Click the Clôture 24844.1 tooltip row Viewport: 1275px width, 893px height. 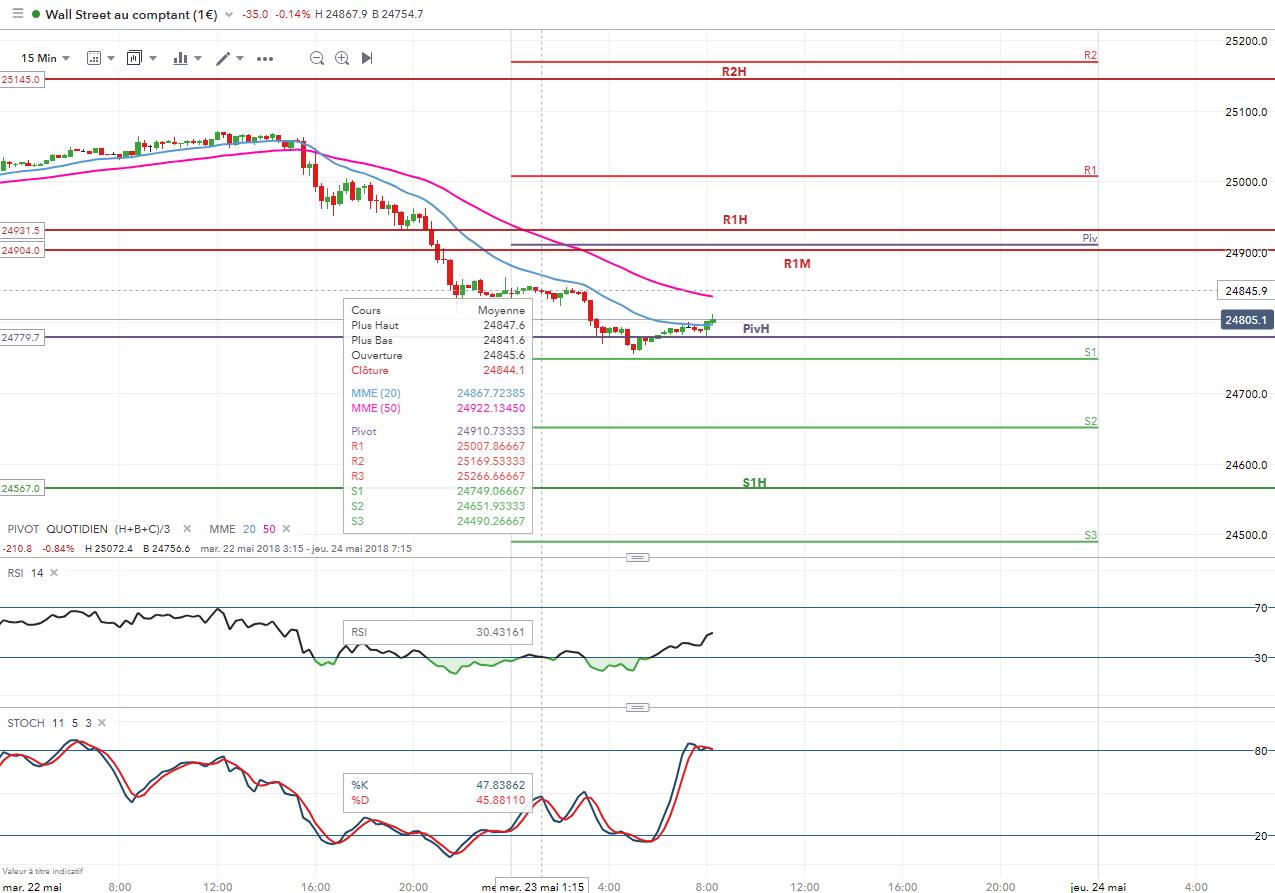click(438, 370)
